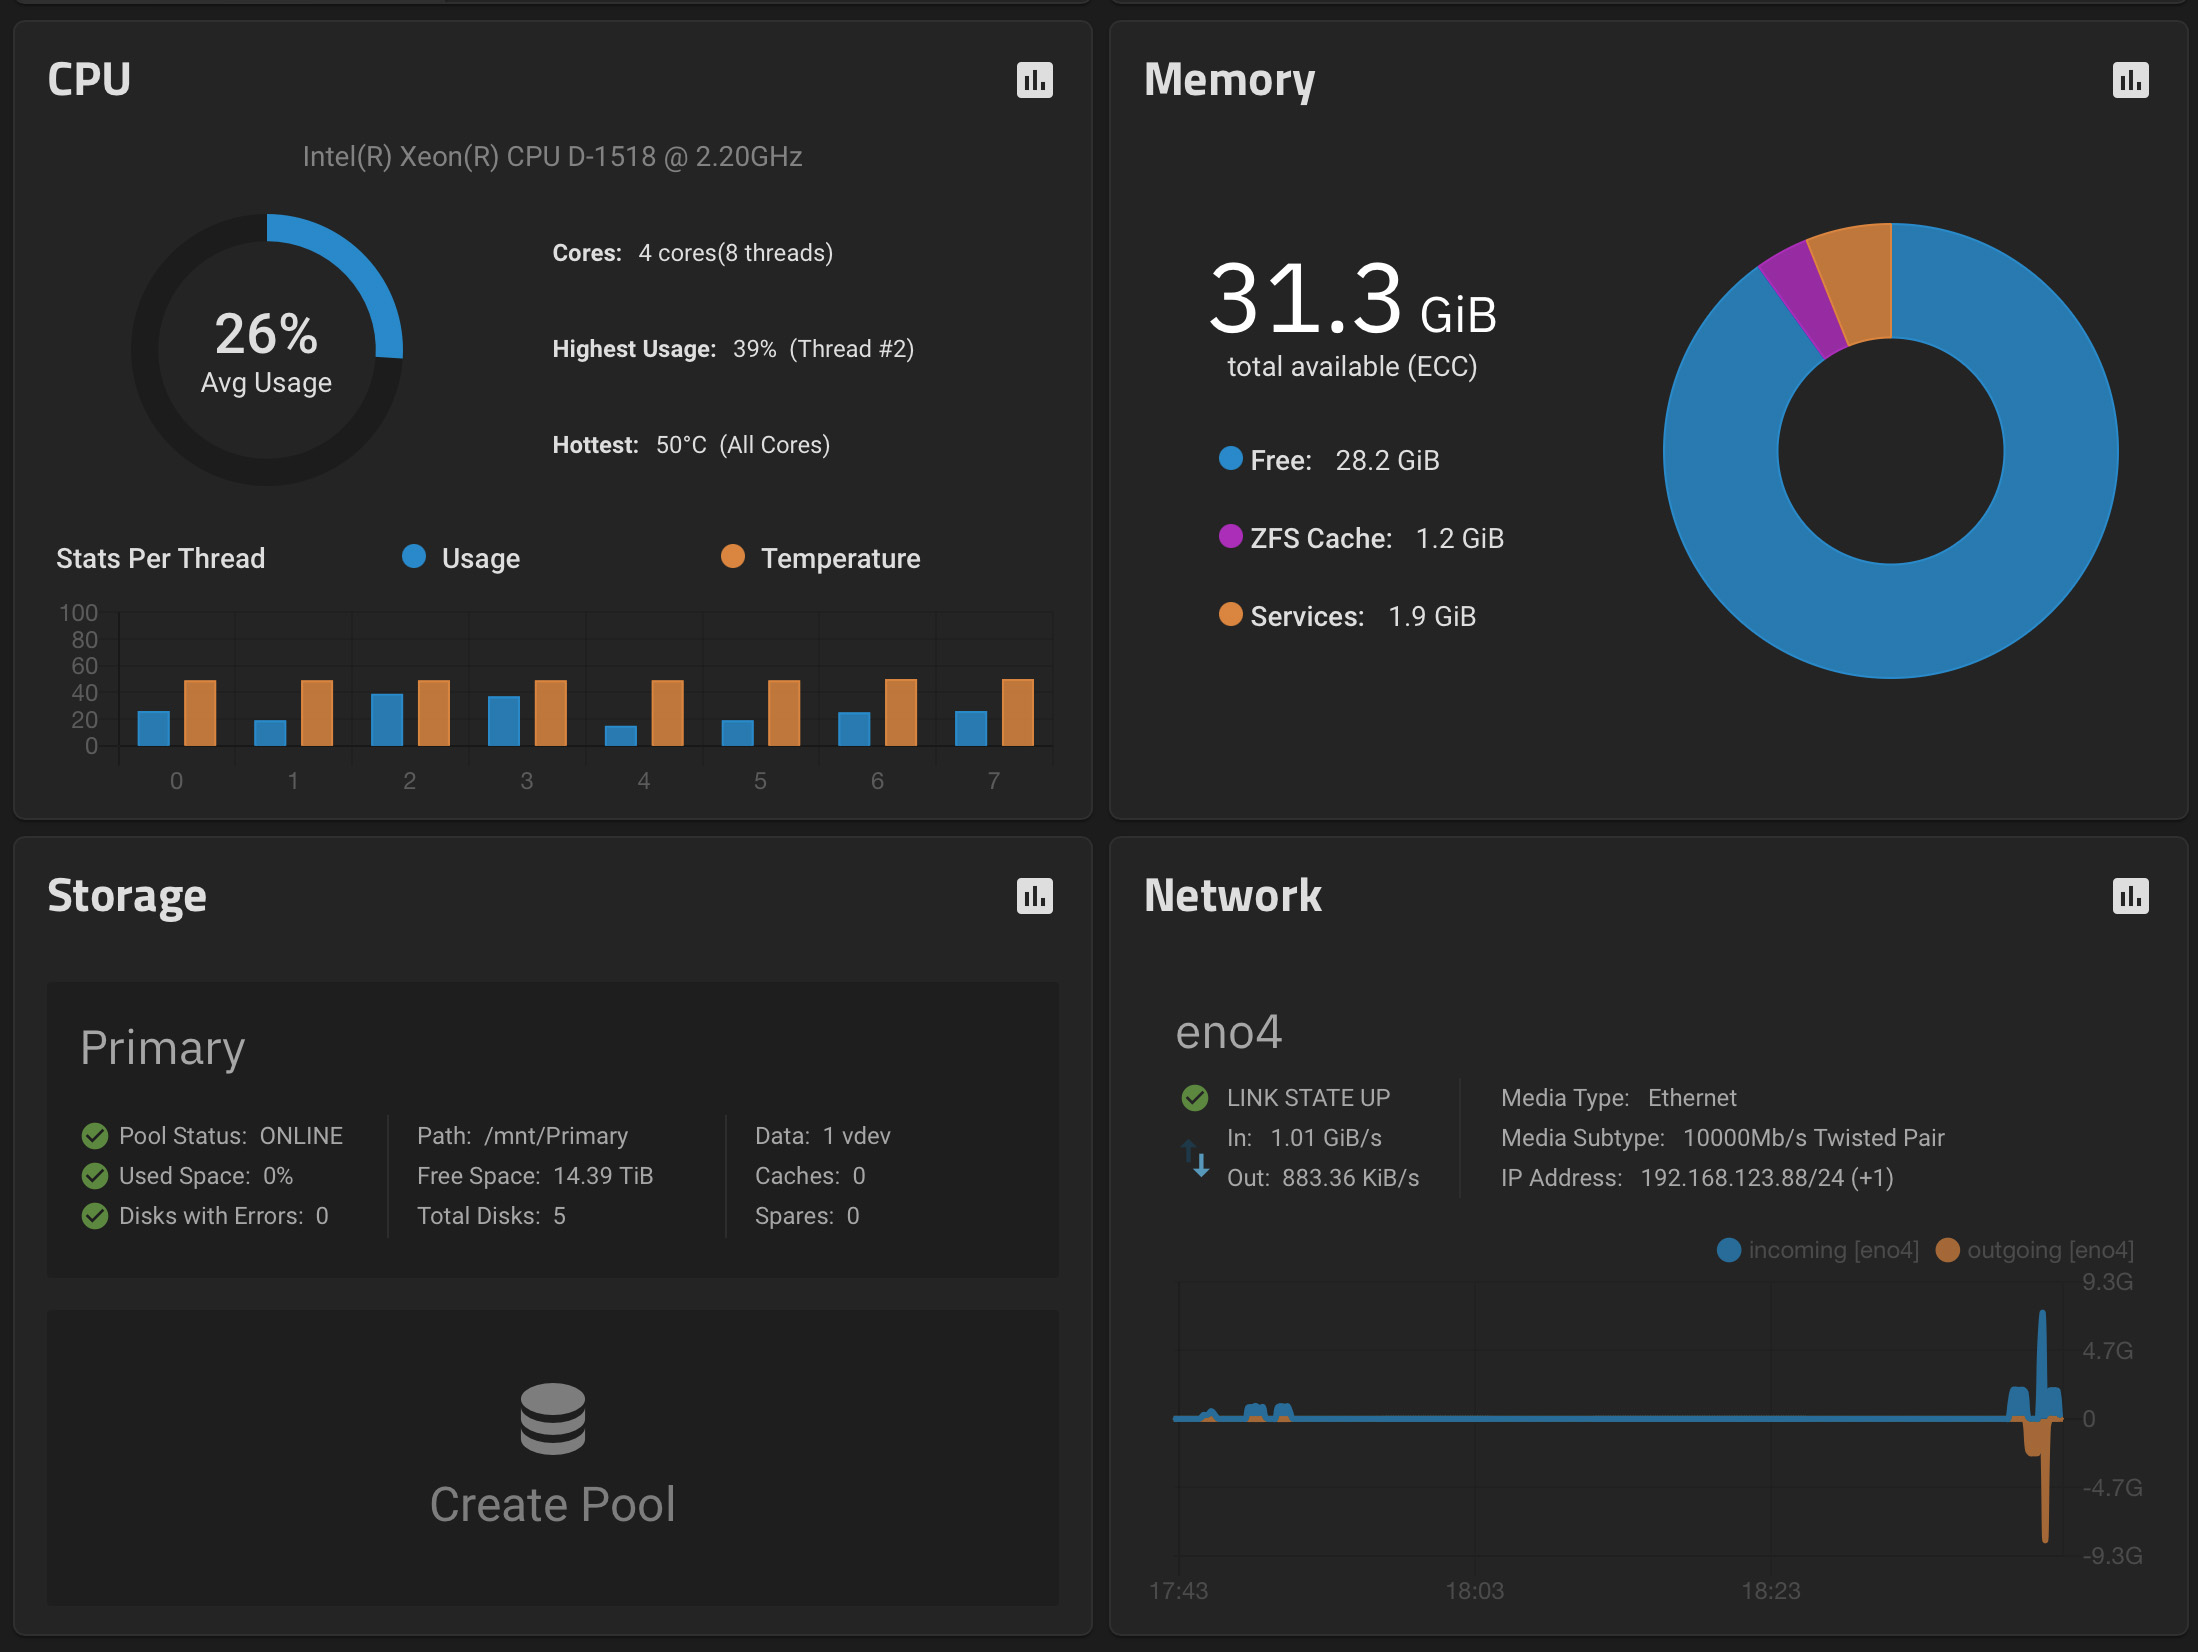Image resolution: width=2198 pixels, height=1652 pixels.
Task: Select the eno4 interface heading
Action: point(1228,1032)
